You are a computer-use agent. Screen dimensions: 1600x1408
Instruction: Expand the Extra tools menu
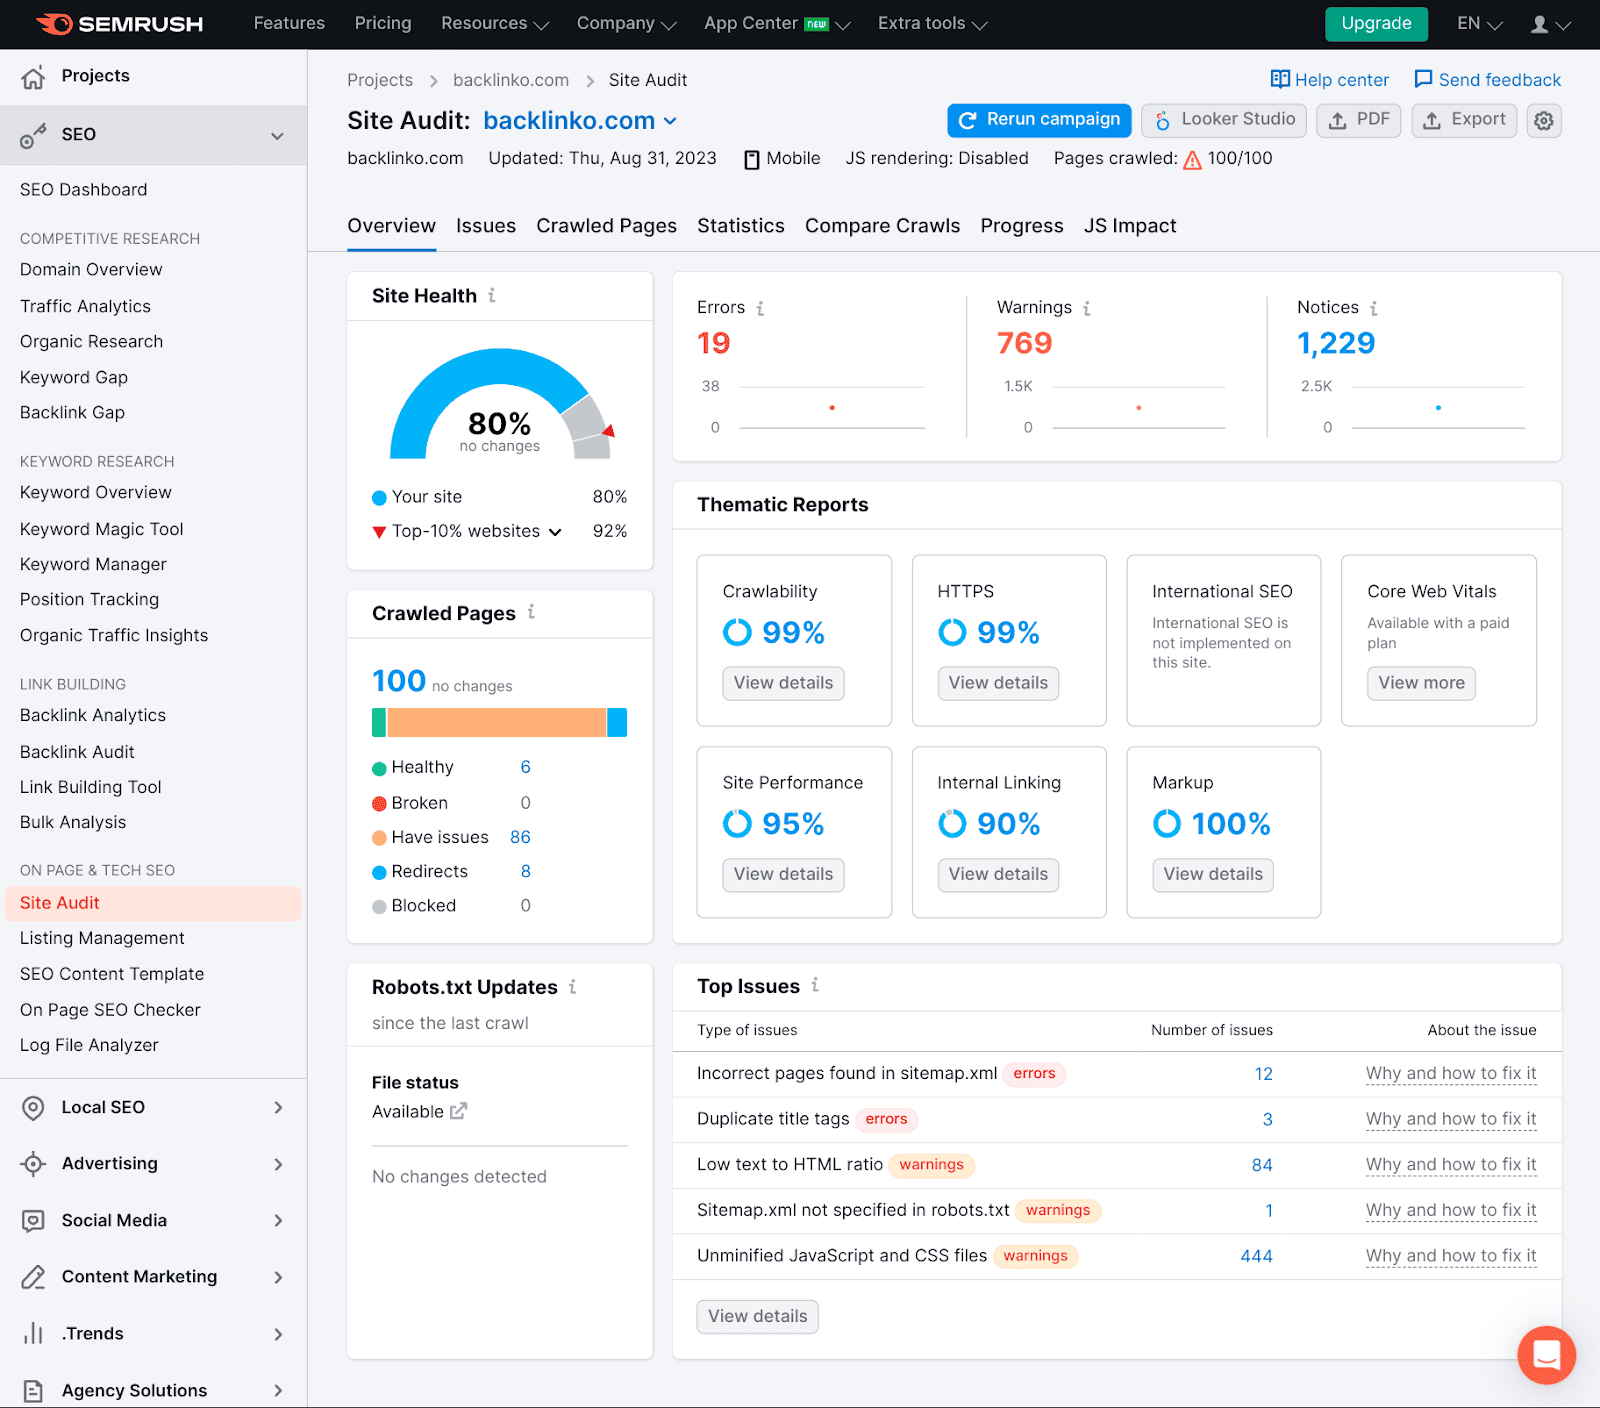(932, 24)
